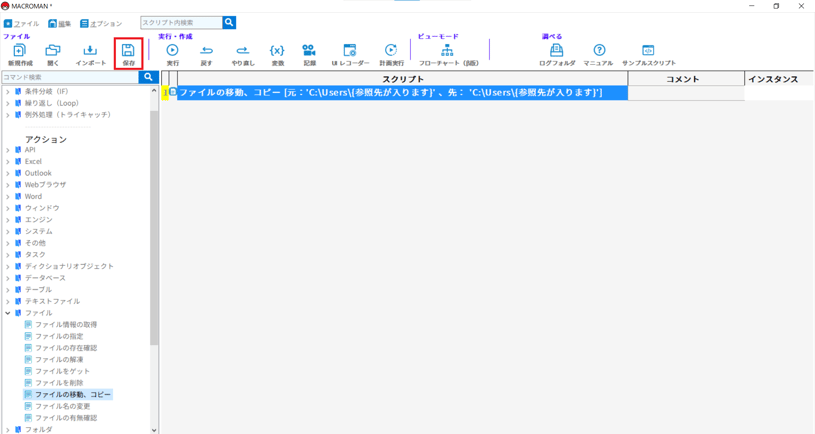
Task: Click the 戻す (Undo) arrow icon
Action: [206, 50]
